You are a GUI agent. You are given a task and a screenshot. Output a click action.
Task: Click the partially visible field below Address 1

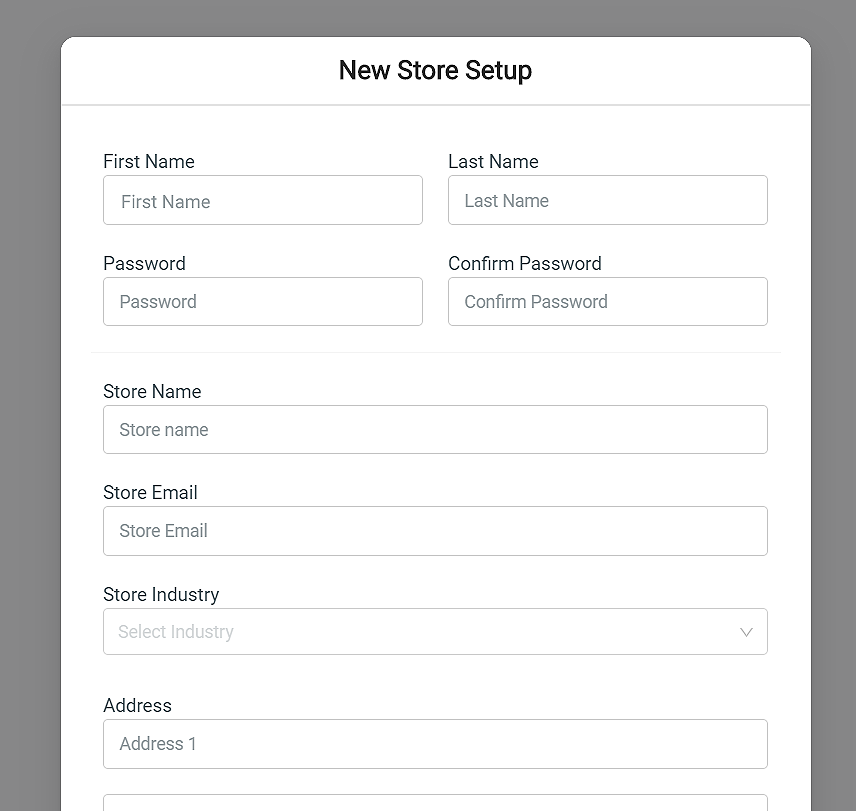coord(435,803)
